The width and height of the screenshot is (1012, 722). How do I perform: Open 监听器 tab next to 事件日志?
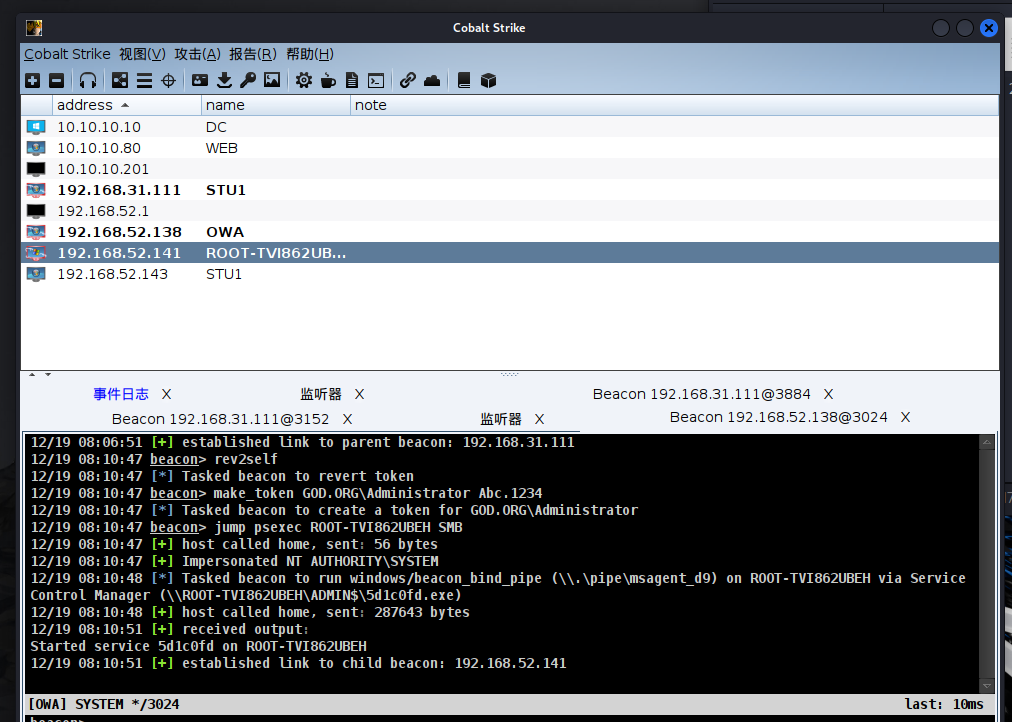click(x=321, y=394)
